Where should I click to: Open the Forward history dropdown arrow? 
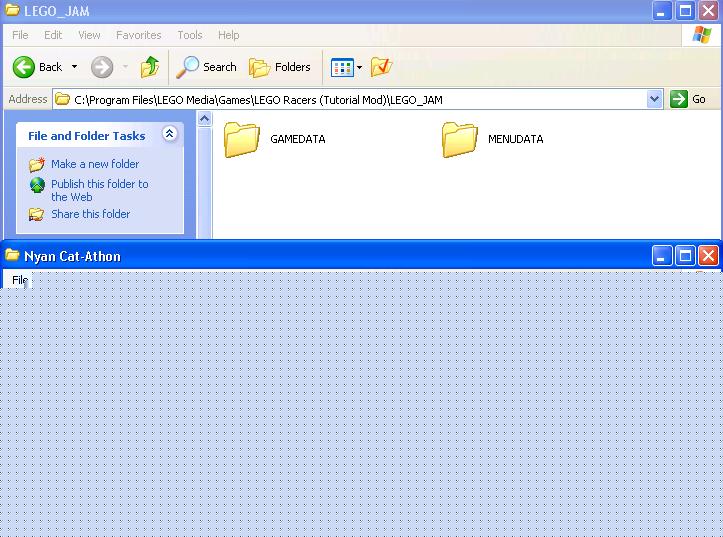click(125, 67)
